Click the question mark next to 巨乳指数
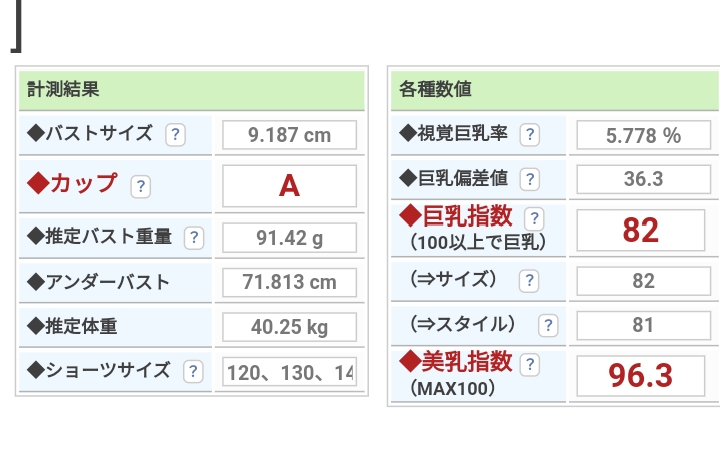The image size is (720, 450). coord(535,218)
